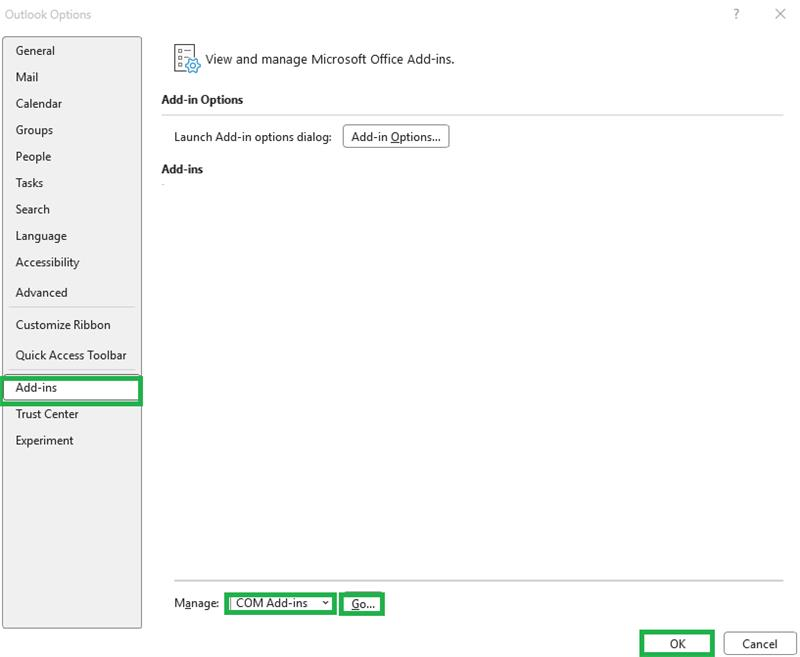
Task: Click the add-ins settings gear icon
Action: coord(187,59)
